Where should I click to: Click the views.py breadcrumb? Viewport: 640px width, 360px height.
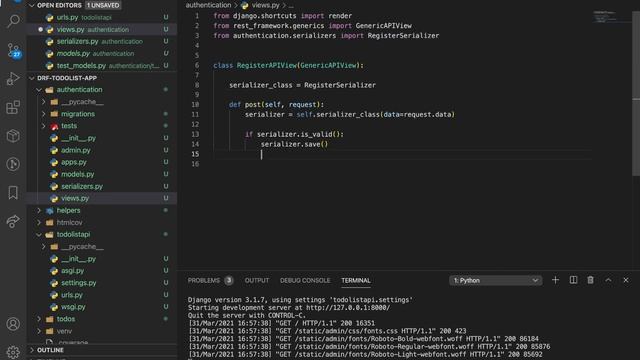(265, 5)
